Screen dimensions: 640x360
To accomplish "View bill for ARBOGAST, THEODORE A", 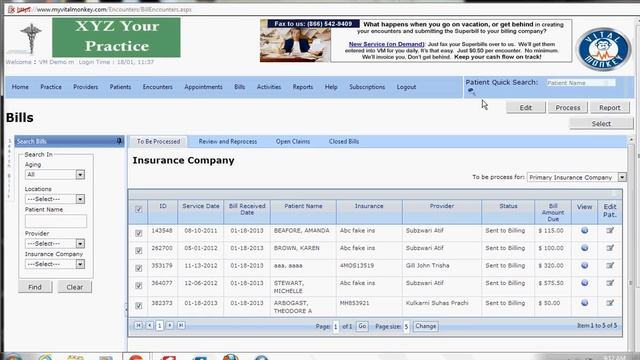I will [584, 303].
